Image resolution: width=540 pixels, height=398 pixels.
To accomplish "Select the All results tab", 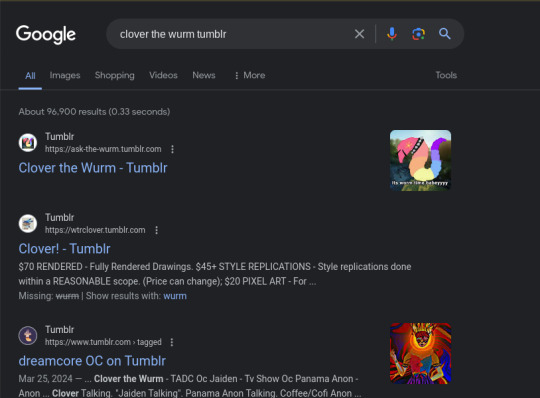I will tap(30, 75).
